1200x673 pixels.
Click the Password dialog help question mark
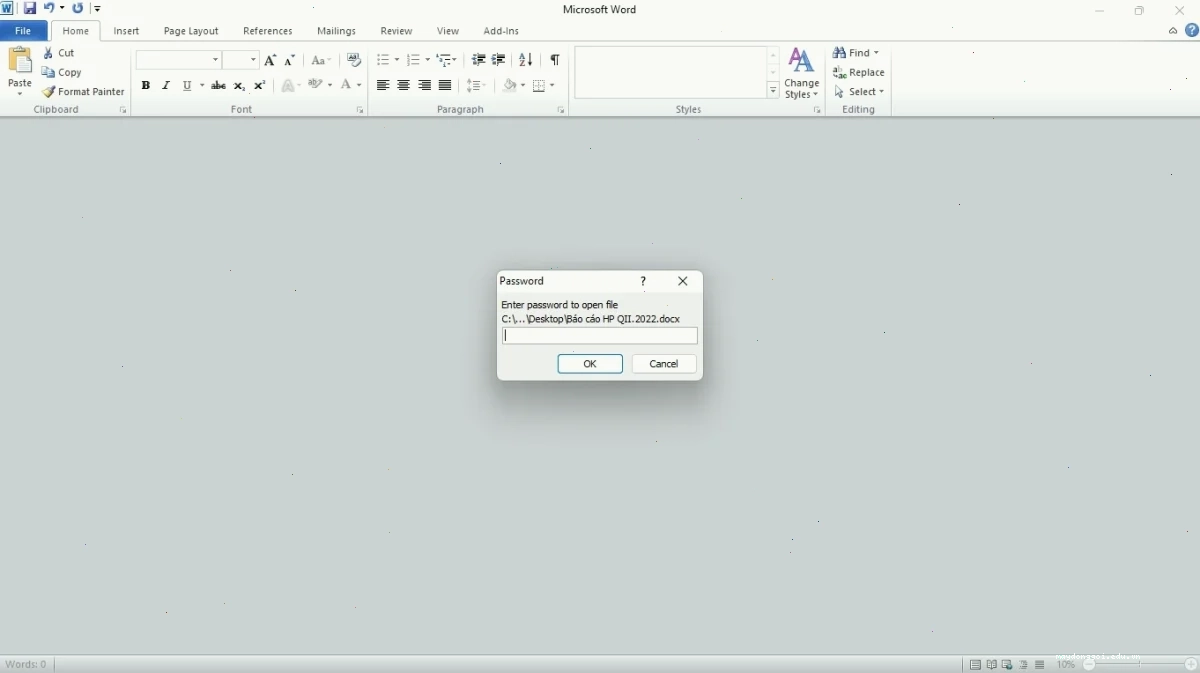click(644, 281)
